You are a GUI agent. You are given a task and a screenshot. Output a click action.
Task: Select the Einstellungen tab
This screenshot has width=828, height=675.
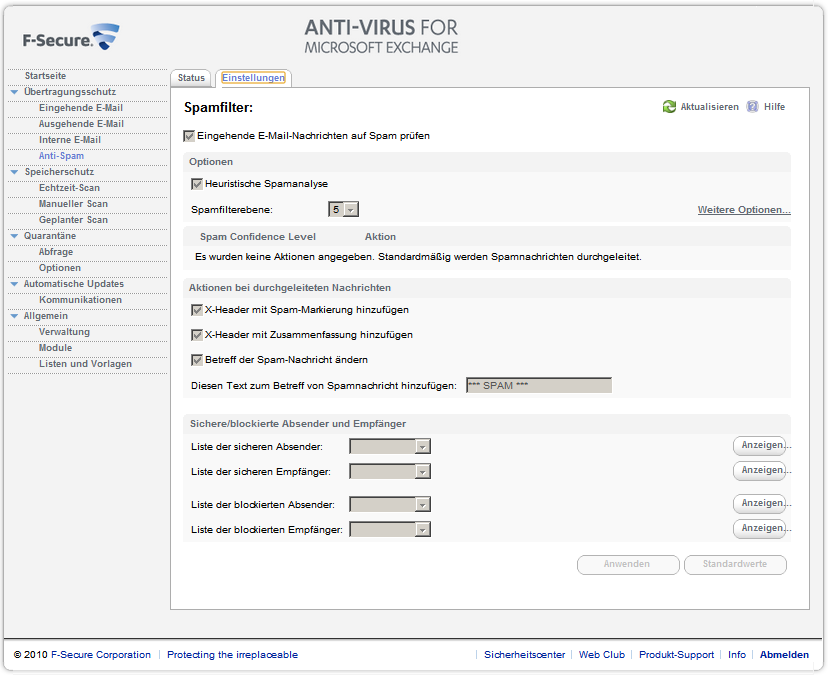[253, 78]
